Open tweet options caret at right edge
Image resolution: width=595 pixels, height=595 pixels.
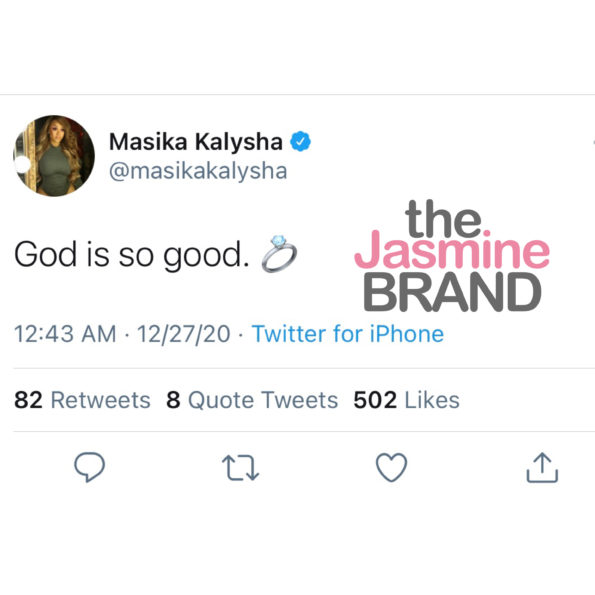pos(593,142)
